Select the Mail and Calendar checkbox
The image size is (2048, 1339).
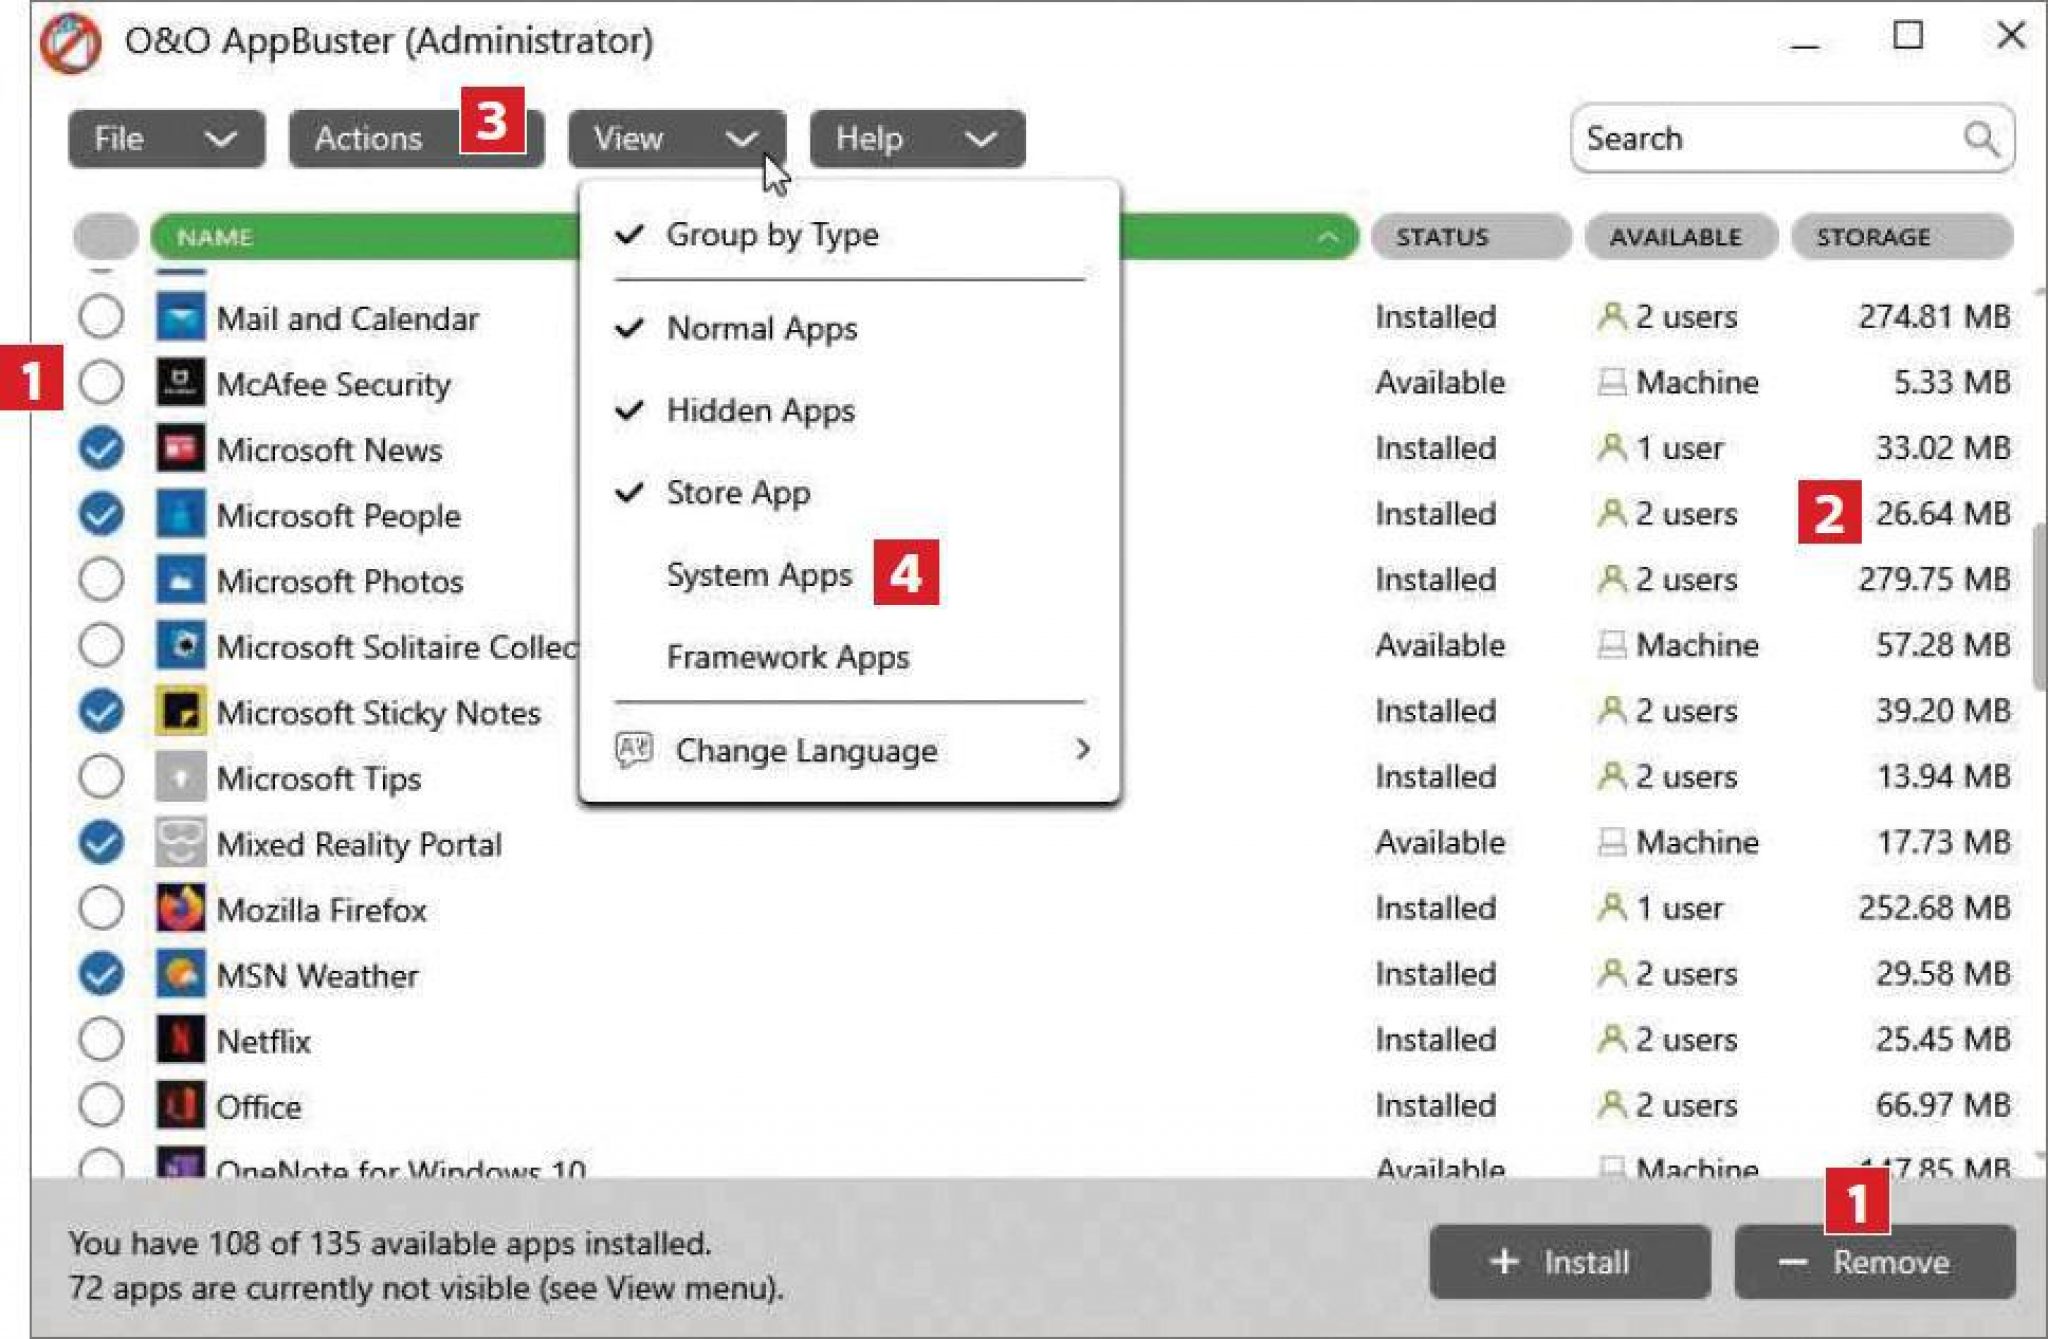pos(101,317)
